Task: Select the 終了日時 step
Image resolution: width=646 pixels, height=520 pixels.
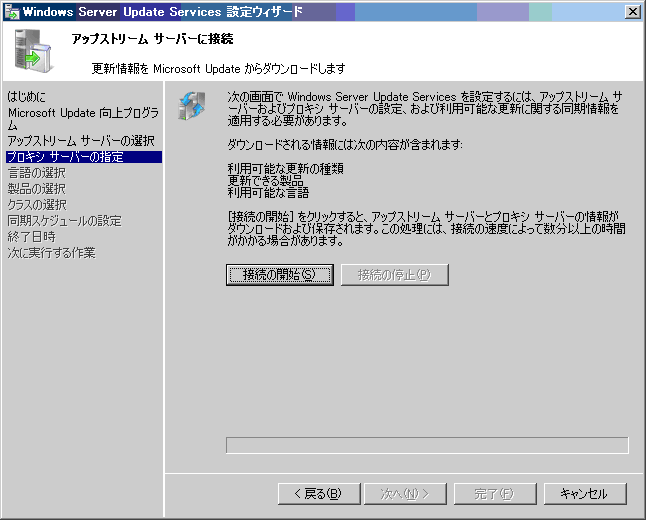Action: 31,237
